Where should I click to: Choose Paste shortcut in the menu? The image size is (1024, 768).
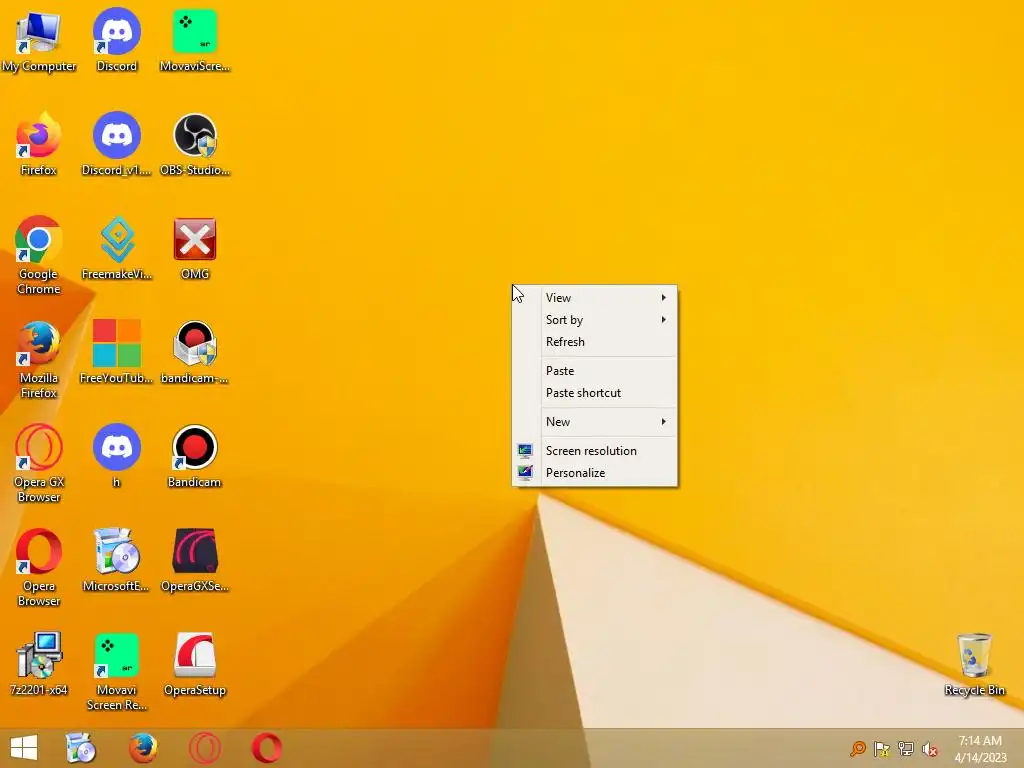click(594, 393)
